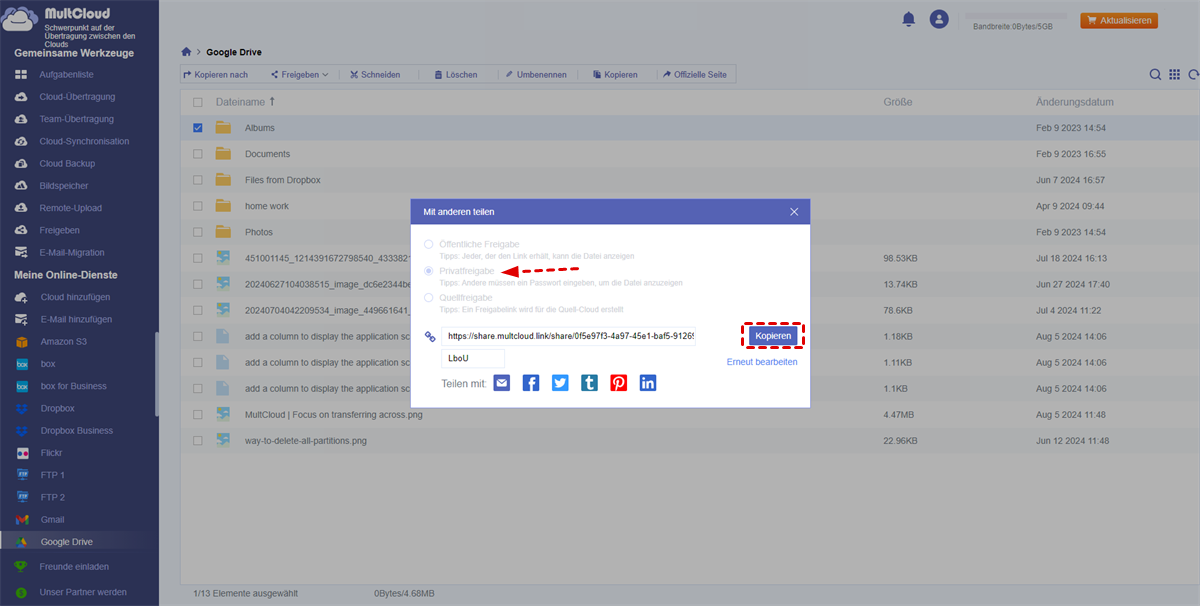This screenshot has height=606, width=1200.
Task: Click the share link URL field
Action: click(x=569, y=337)
